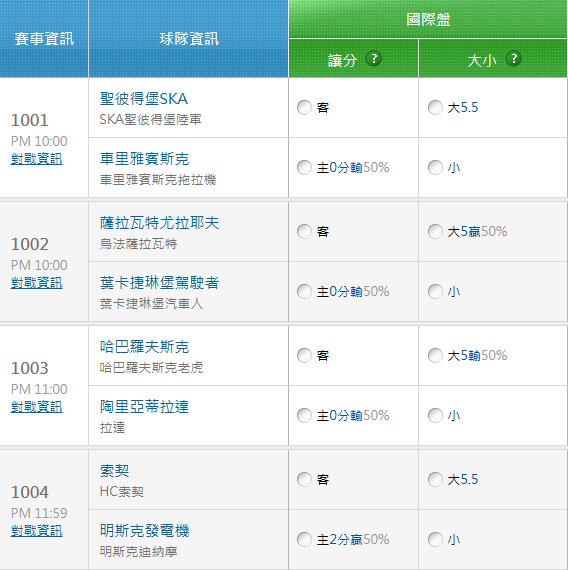This screenshot has width=568, height=570.
Task: Select 客 radio for match 1003
Action: [304, 356]
